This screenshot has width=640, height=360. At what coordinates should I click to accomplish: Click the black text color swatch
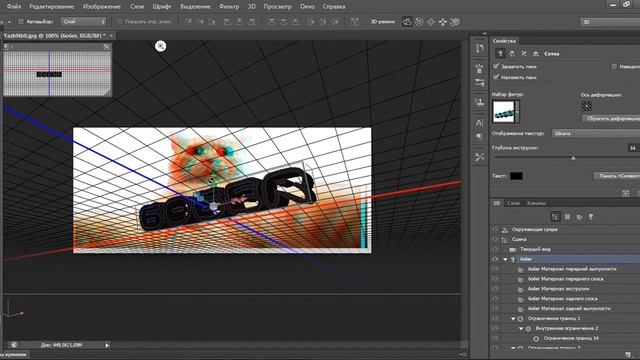click(516, 176)
